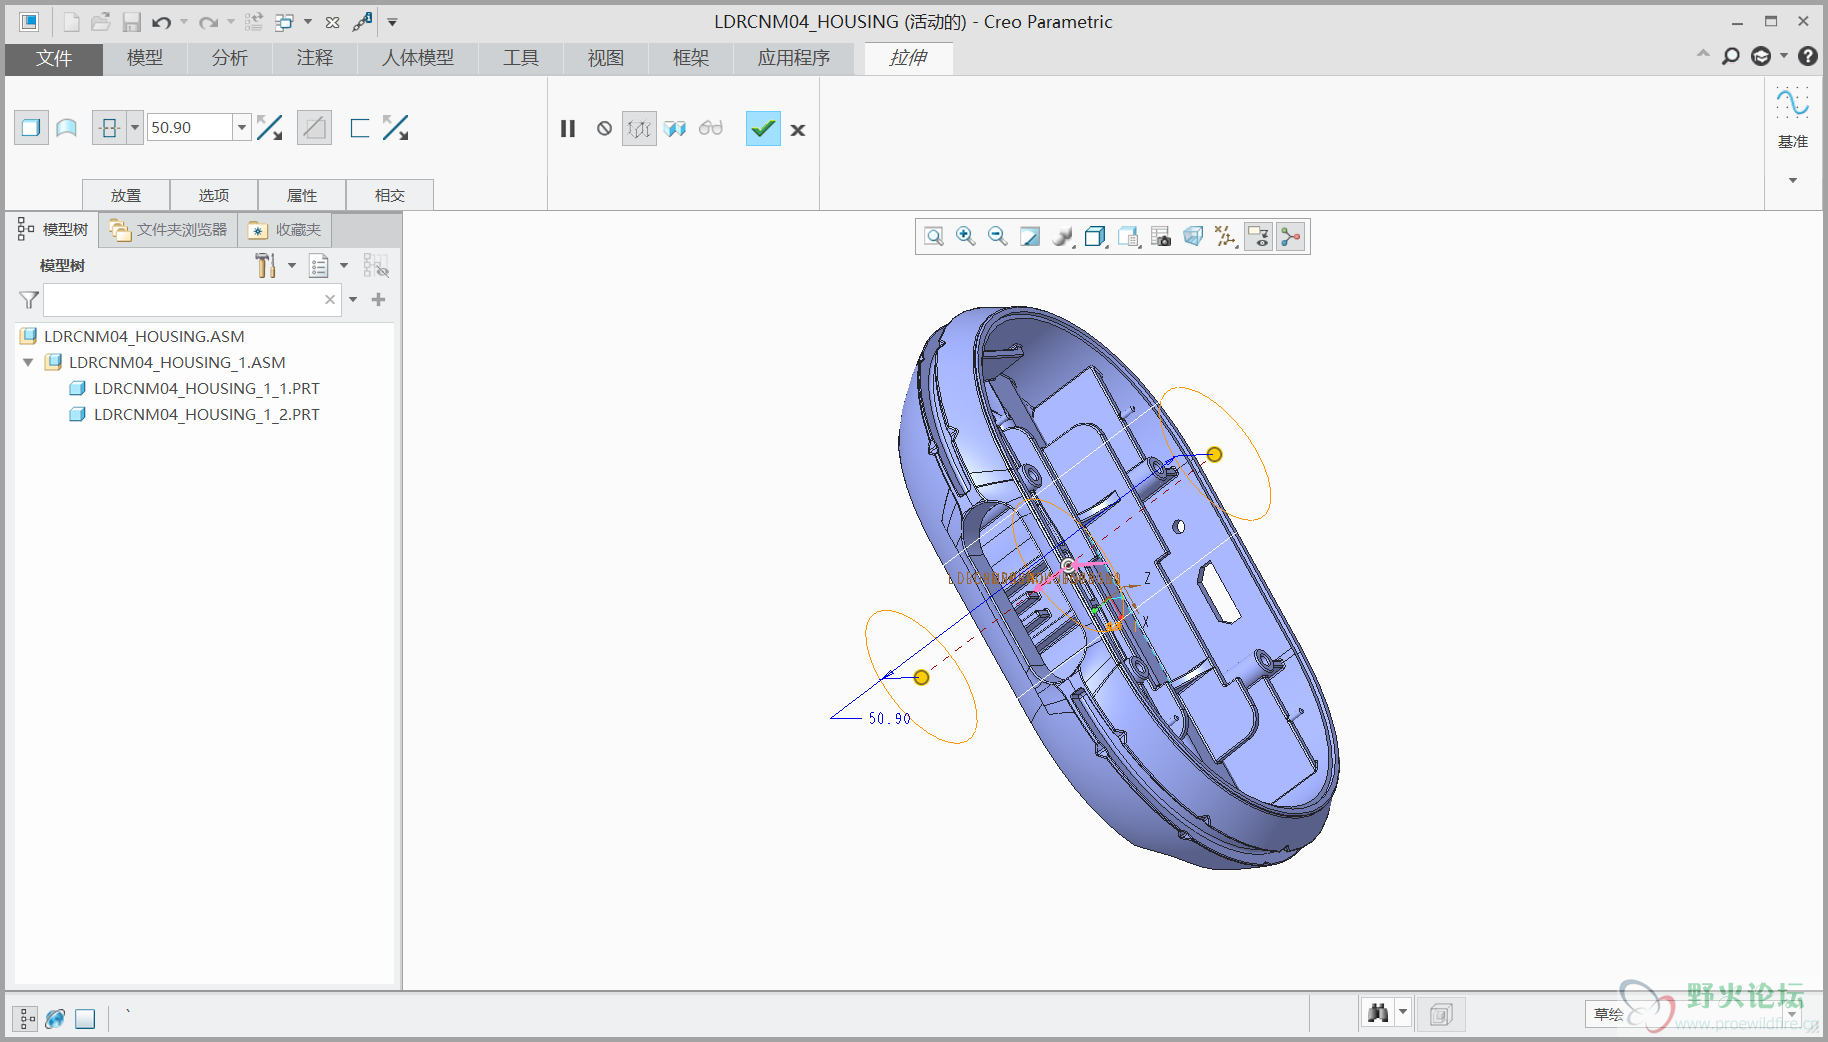The width and height of the screenshot is (1828, 1042).
Task: Open the depth value 50.90 dropdown
Action: coord(241,128)
